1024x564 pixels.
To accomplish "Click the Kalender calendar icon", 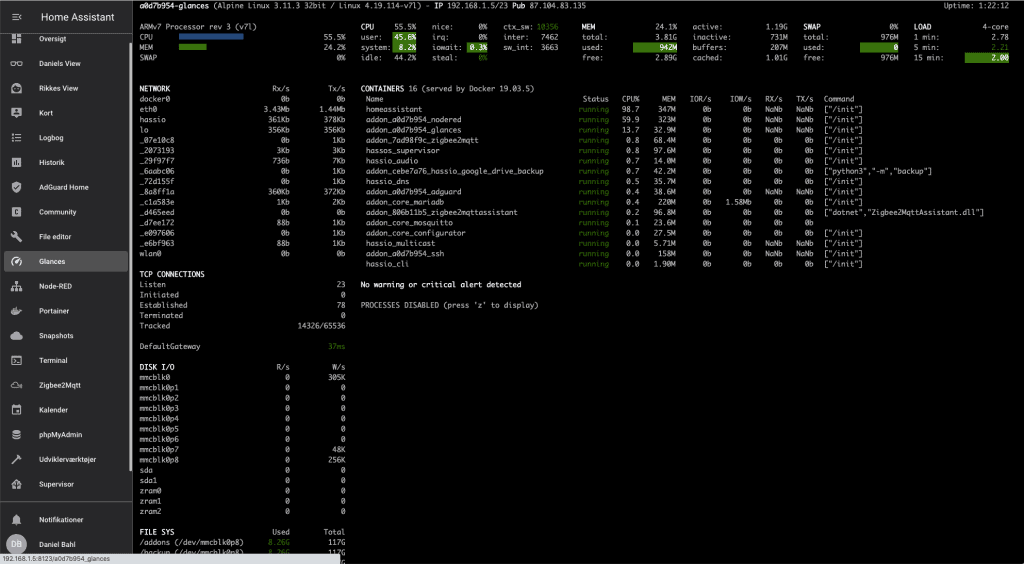I will click(16, 410).
